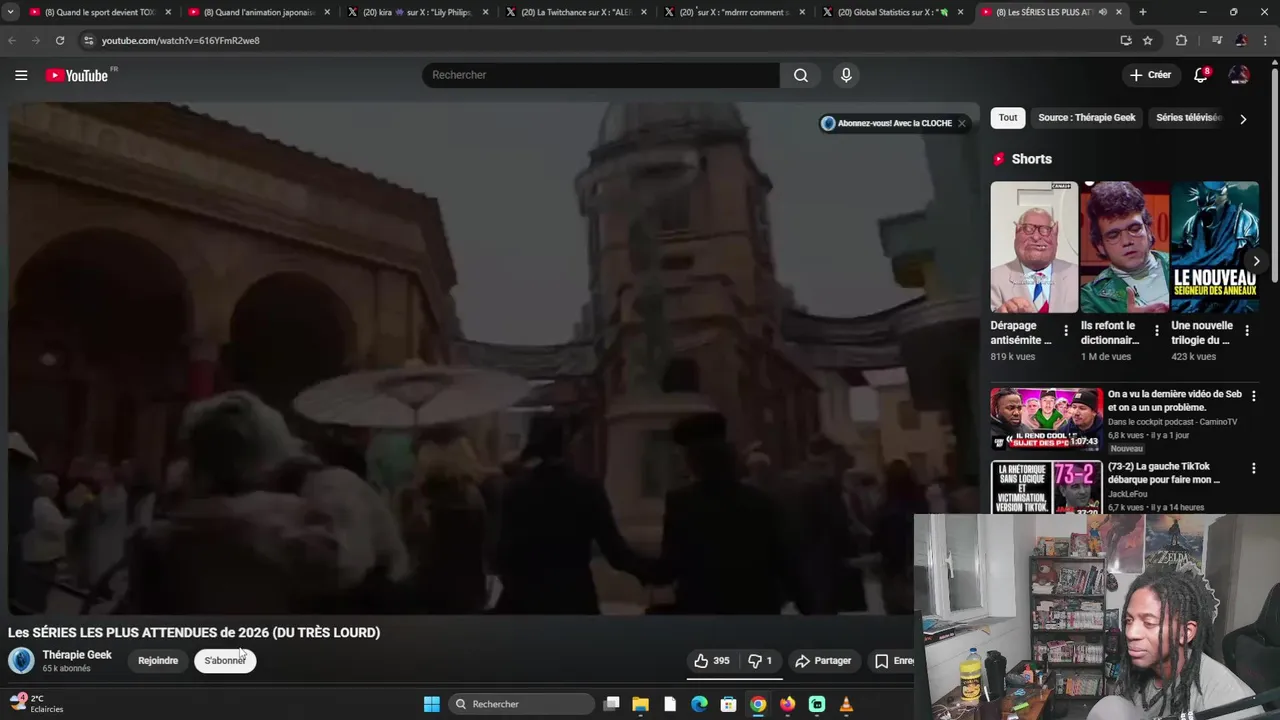Image resolution: width=1280 pixels, height=720 pixels.
Task: Select the 'Séries télévisées' chip
Action: (1188, 118)
